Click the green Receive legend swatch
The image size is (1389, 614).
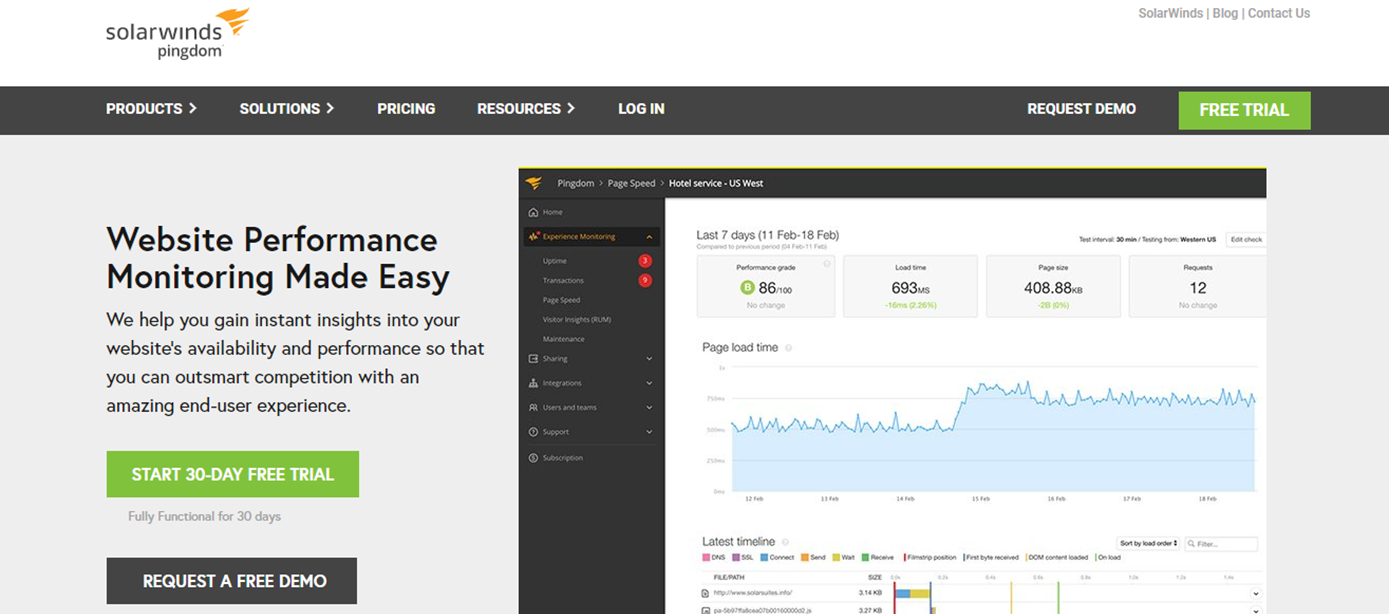click(x=864, y=557)
